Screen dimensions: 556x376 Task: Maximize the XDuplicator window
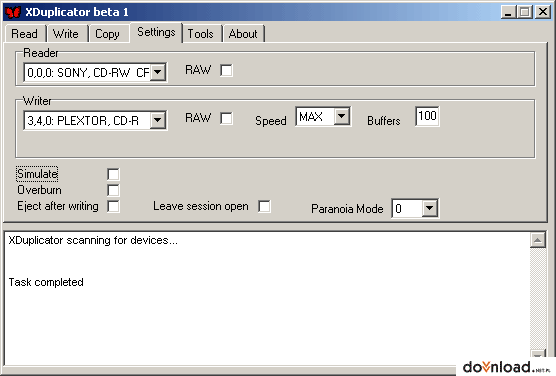(525, 12)
